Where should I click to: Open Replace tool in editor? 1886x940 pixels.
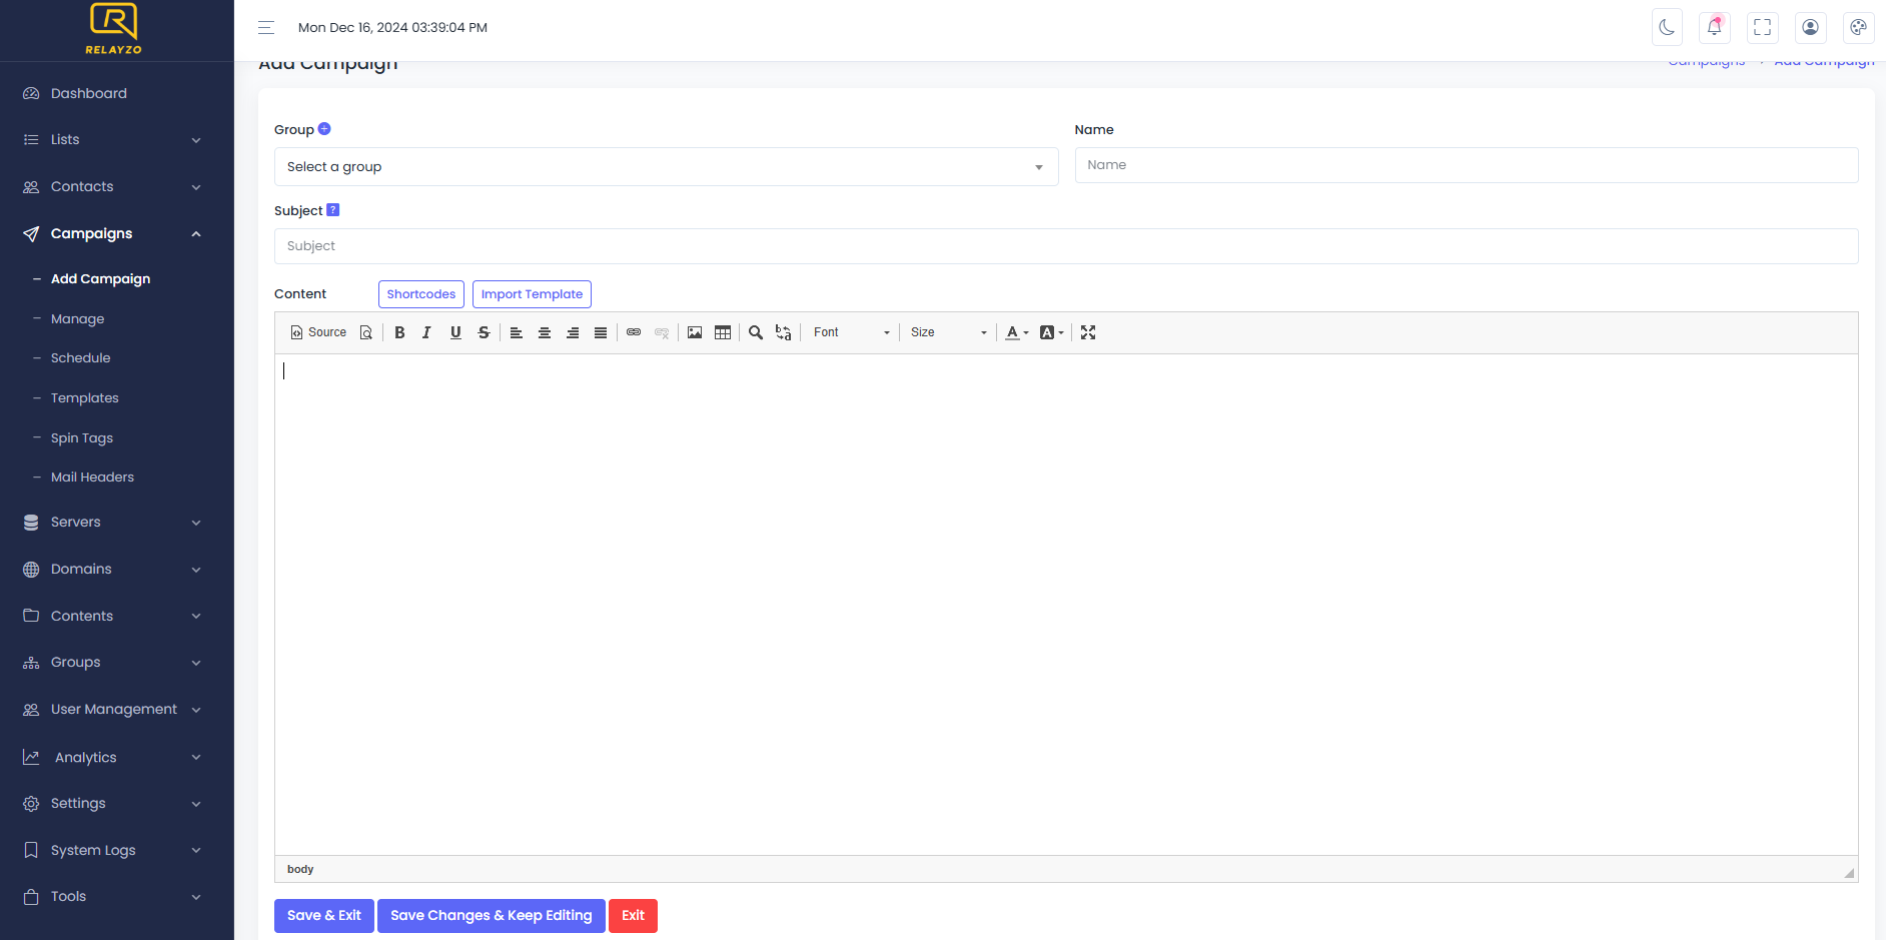[783, 333]
